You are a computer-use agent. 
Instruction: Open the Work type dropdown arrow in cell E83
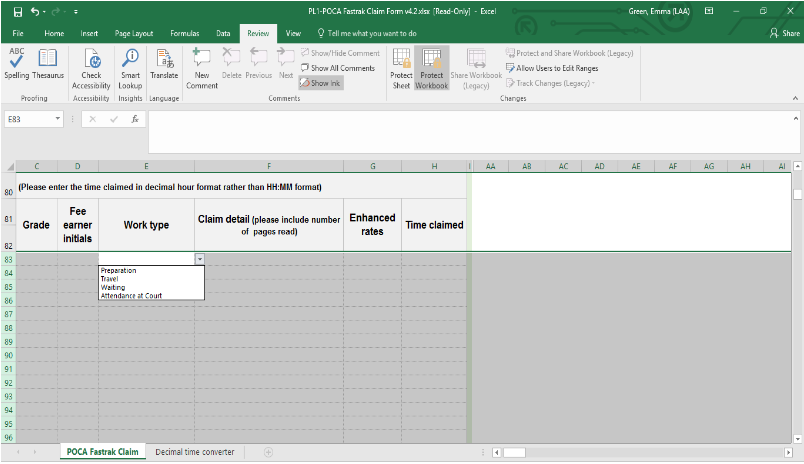coord(199,259)
